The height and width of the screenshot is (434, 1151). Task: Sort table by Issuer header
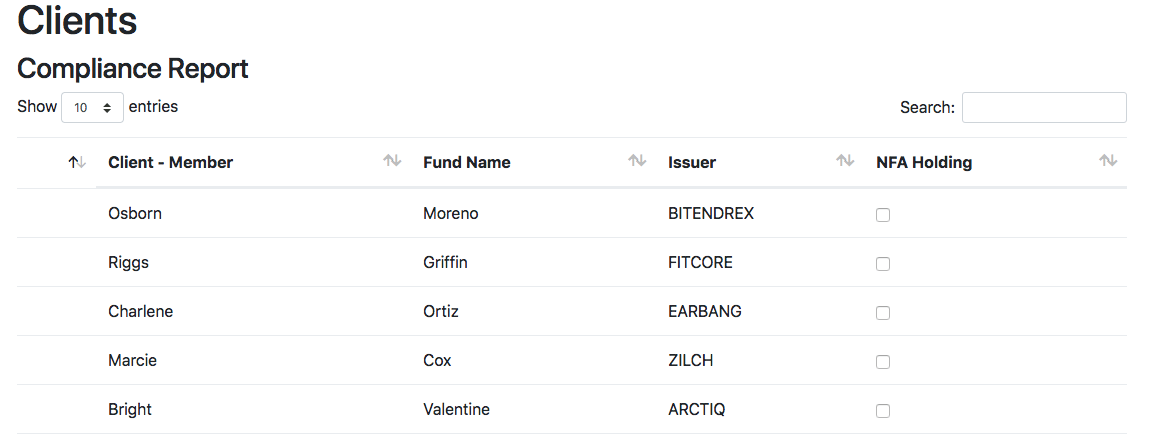691,162
